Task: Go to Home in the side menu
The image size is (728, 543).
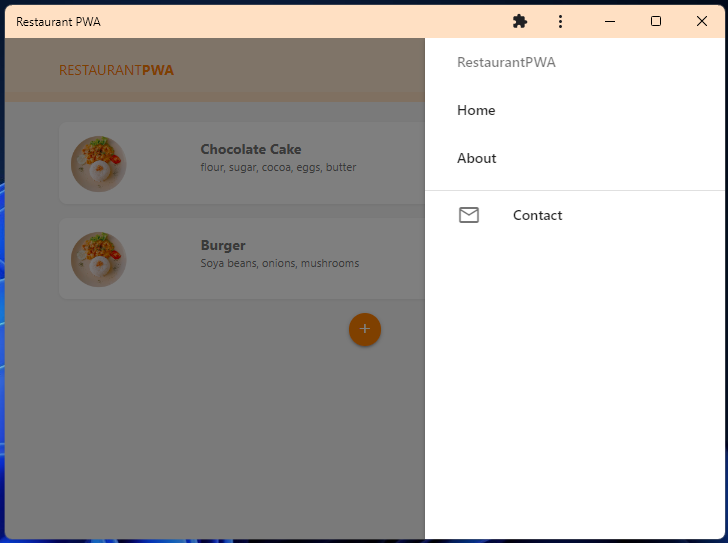Action: click(x=575, y=110)
